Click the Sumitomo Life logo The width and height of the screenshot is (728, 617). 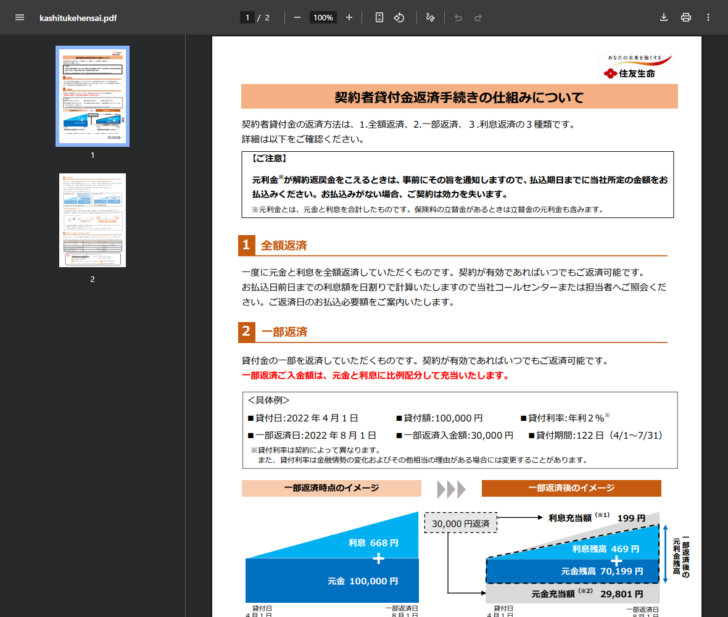click(x=636, y=67)
